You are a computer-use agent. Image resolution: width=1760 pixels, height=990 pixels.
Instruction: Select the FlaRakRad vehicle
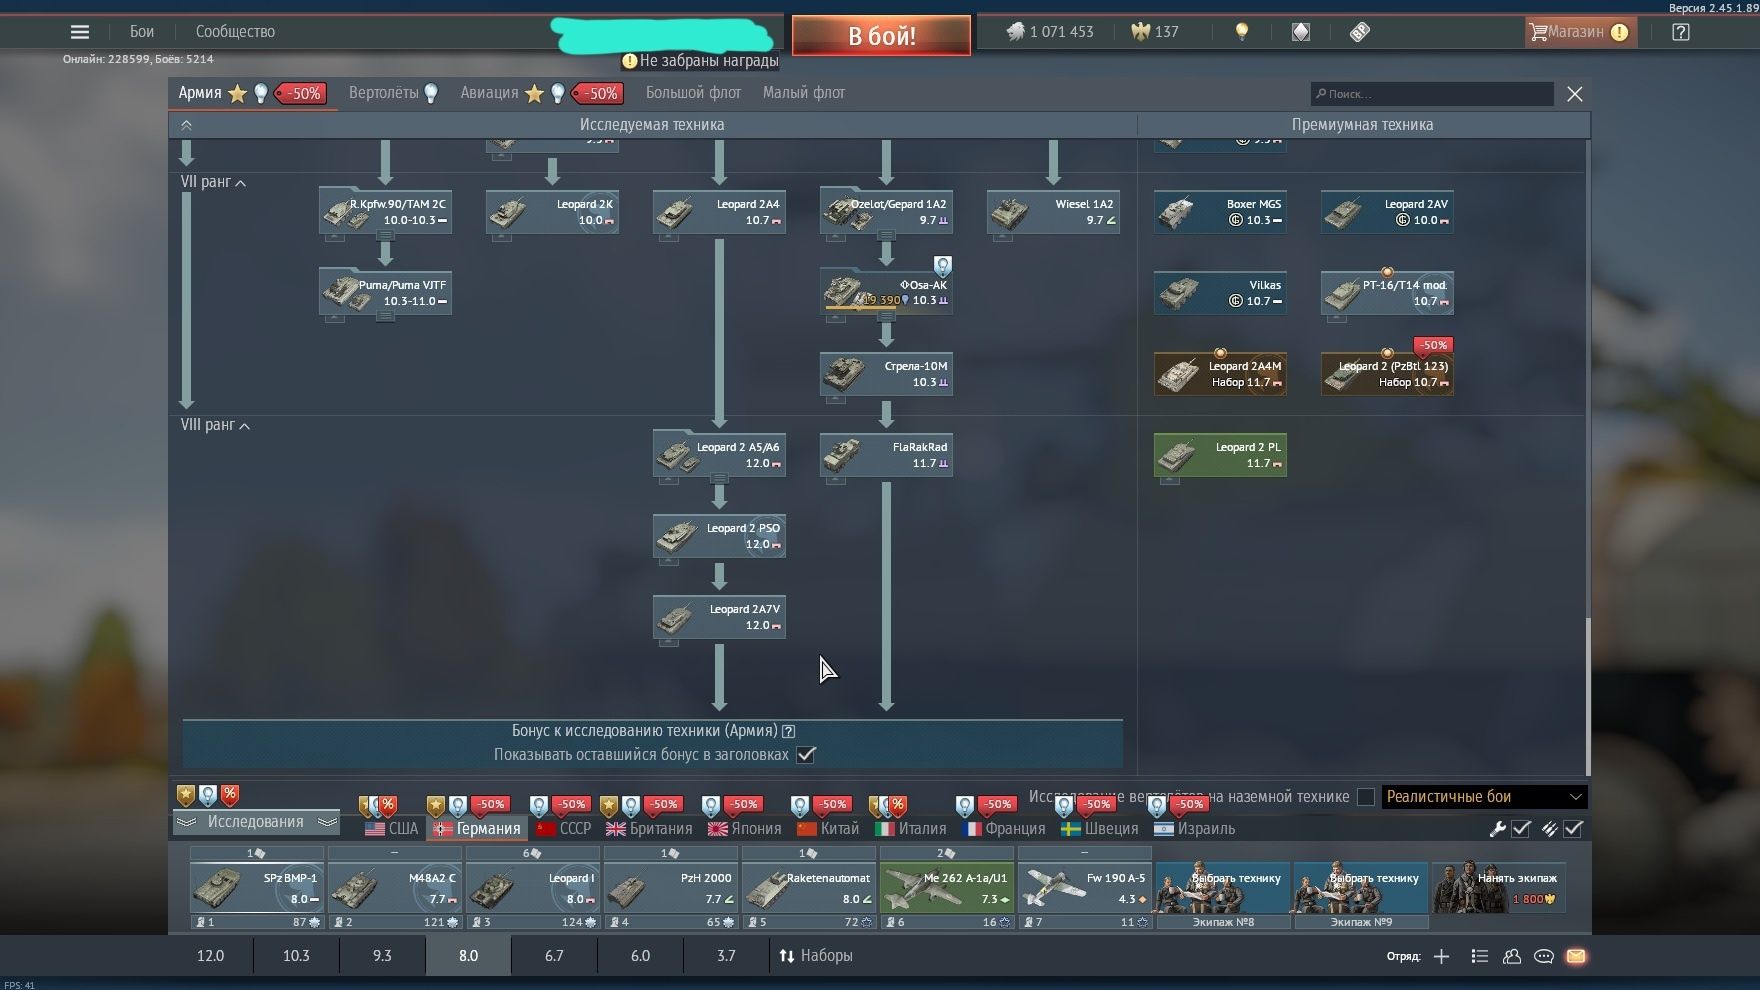(886, 454)
